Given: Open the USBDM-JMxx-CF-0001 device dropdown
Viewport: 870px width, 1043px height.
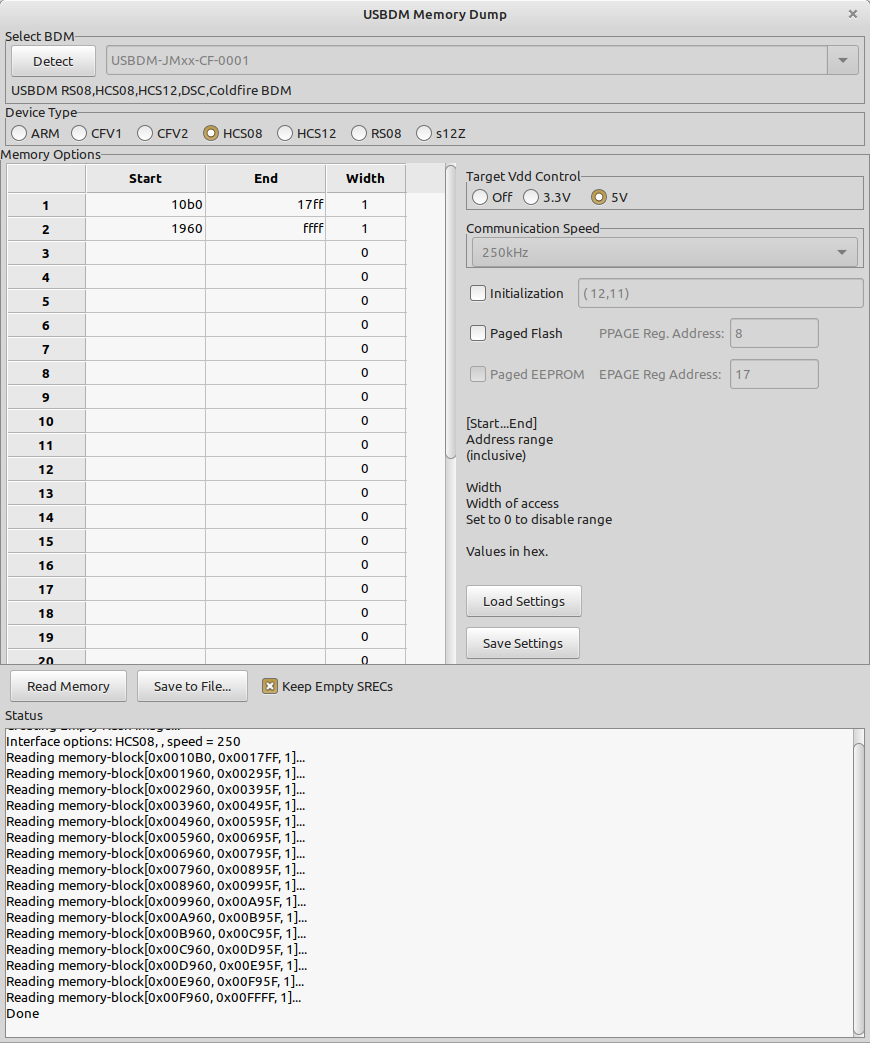Looking at the screenshot, I should pyautogui.click(x=841, y=60).
